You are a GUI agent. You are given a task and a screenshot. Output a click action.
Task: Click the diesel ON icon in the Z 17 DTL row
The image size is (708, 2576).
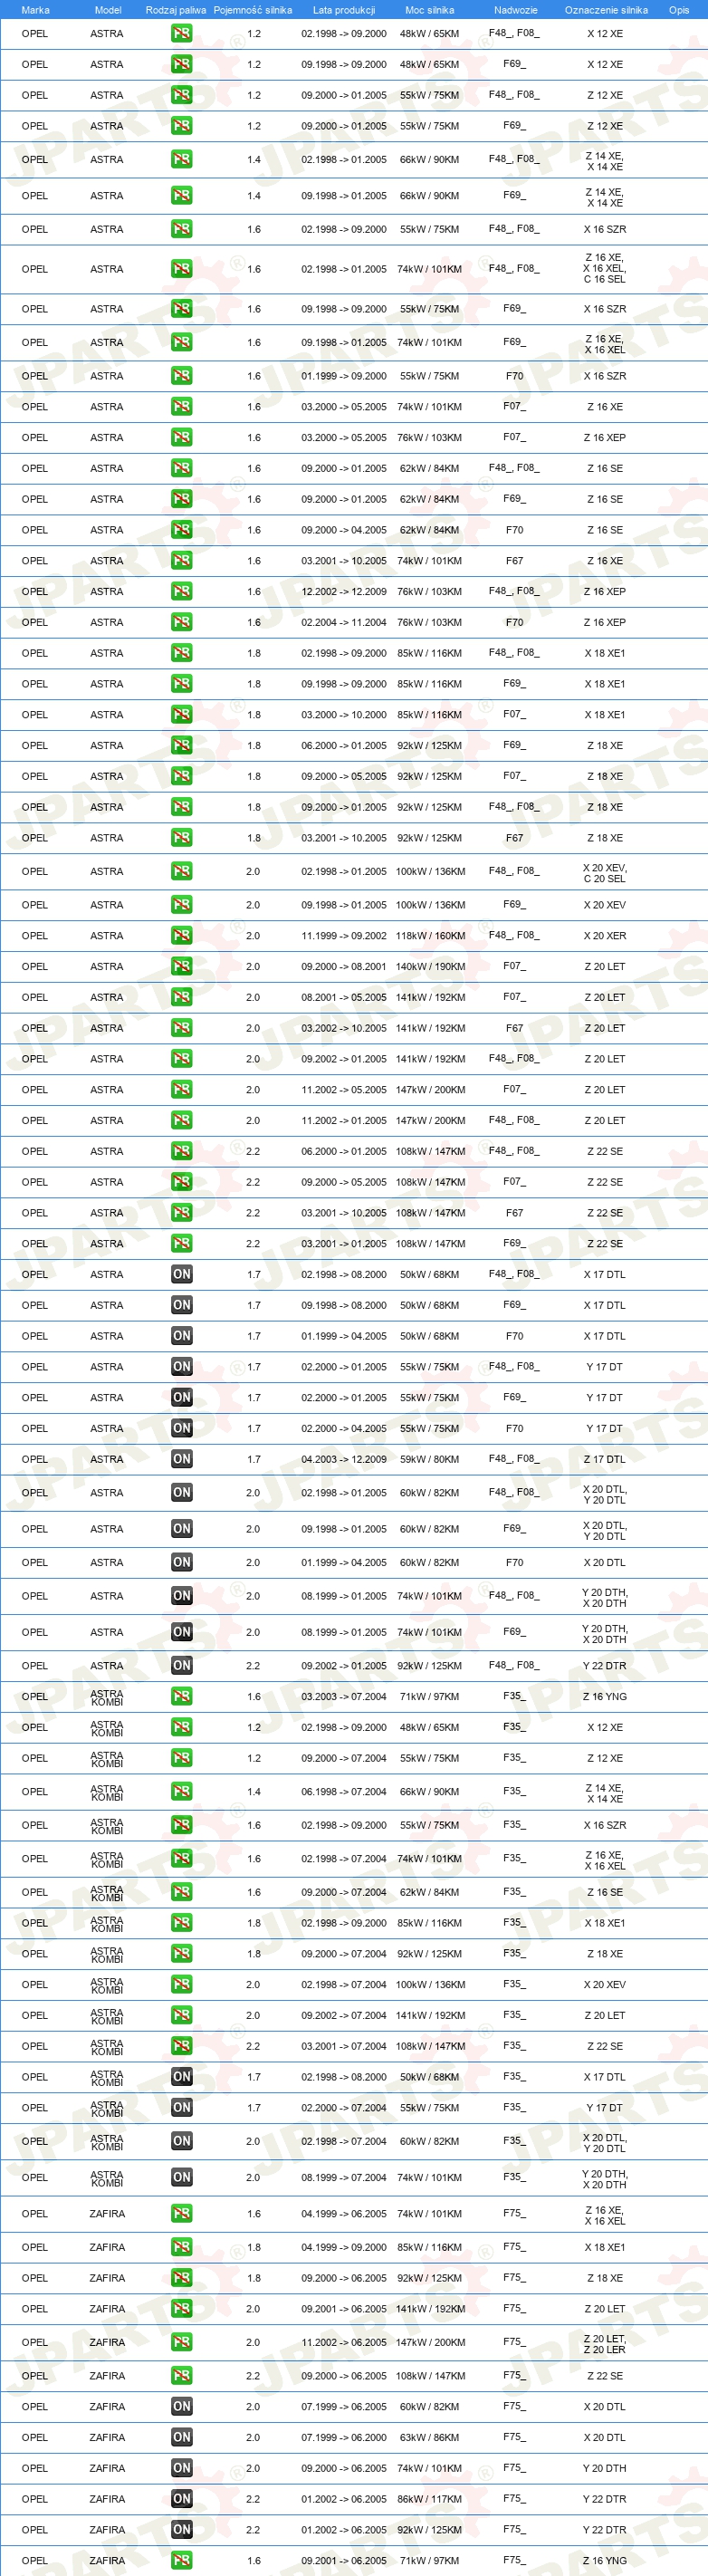pyautogui.click(x=181, y=1459)
